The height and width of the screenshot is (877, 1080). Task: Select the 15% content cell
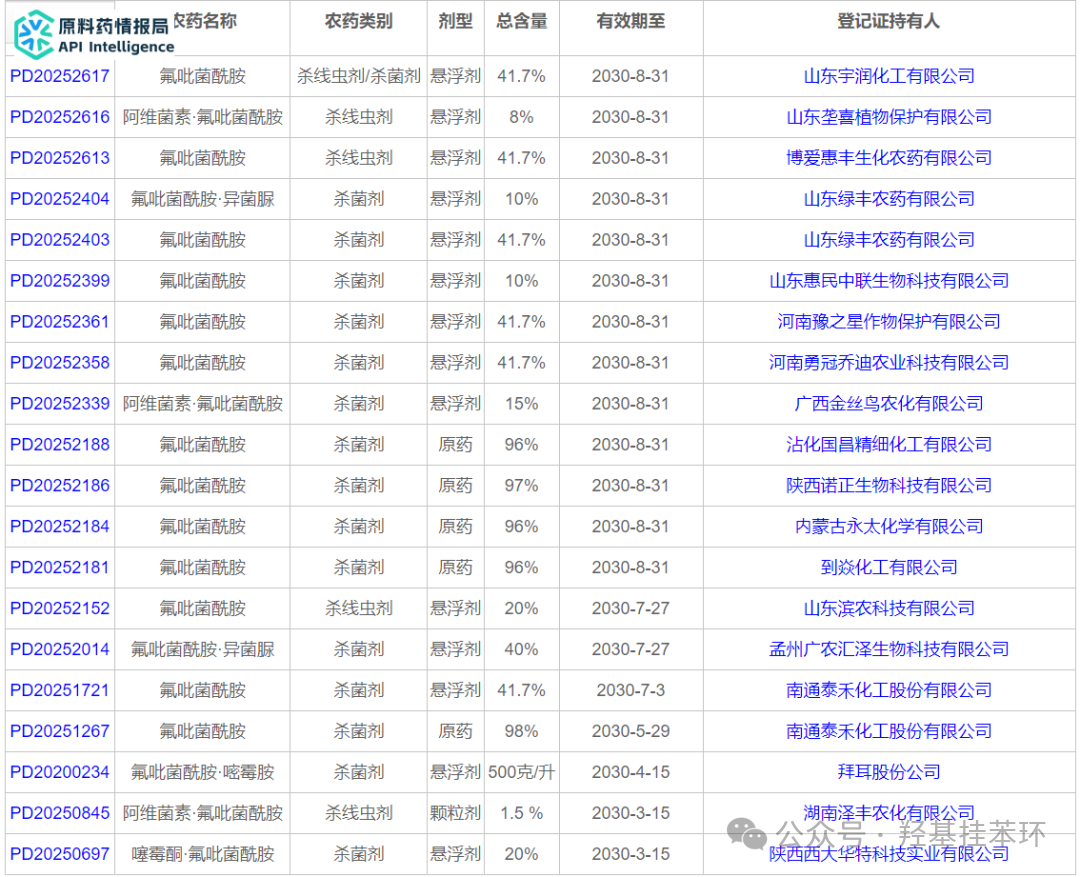[x=521, y=404]
